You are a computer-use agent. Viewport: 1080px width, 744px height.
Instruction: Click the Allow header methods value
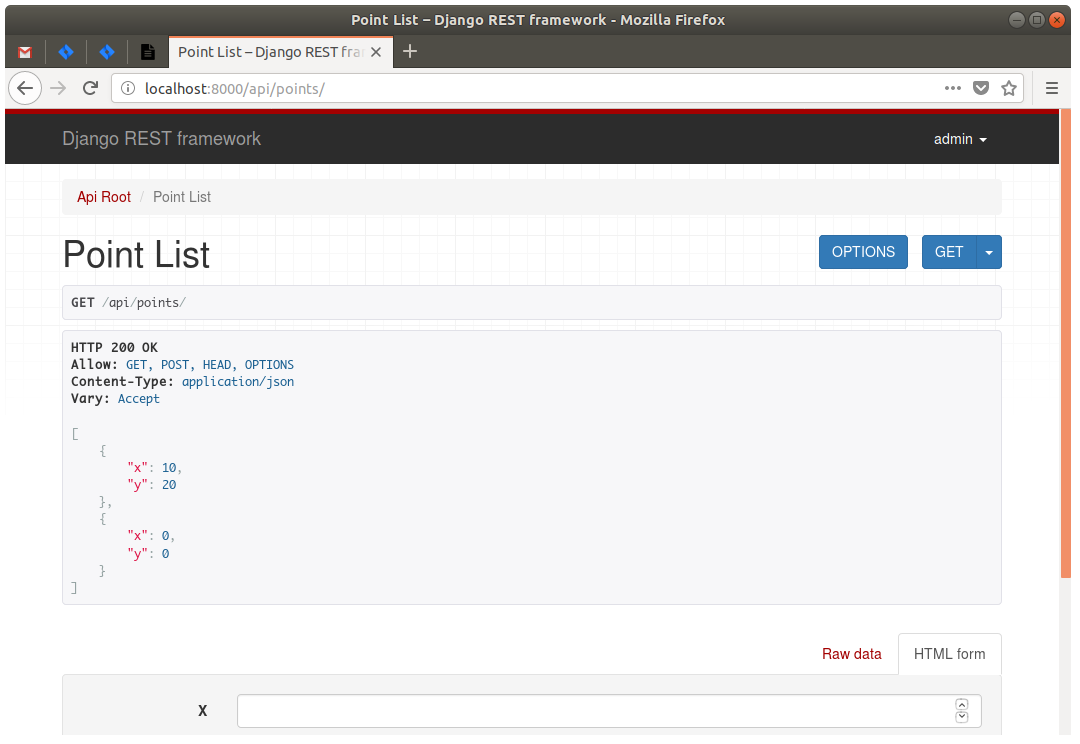click(x=209, y=364)
